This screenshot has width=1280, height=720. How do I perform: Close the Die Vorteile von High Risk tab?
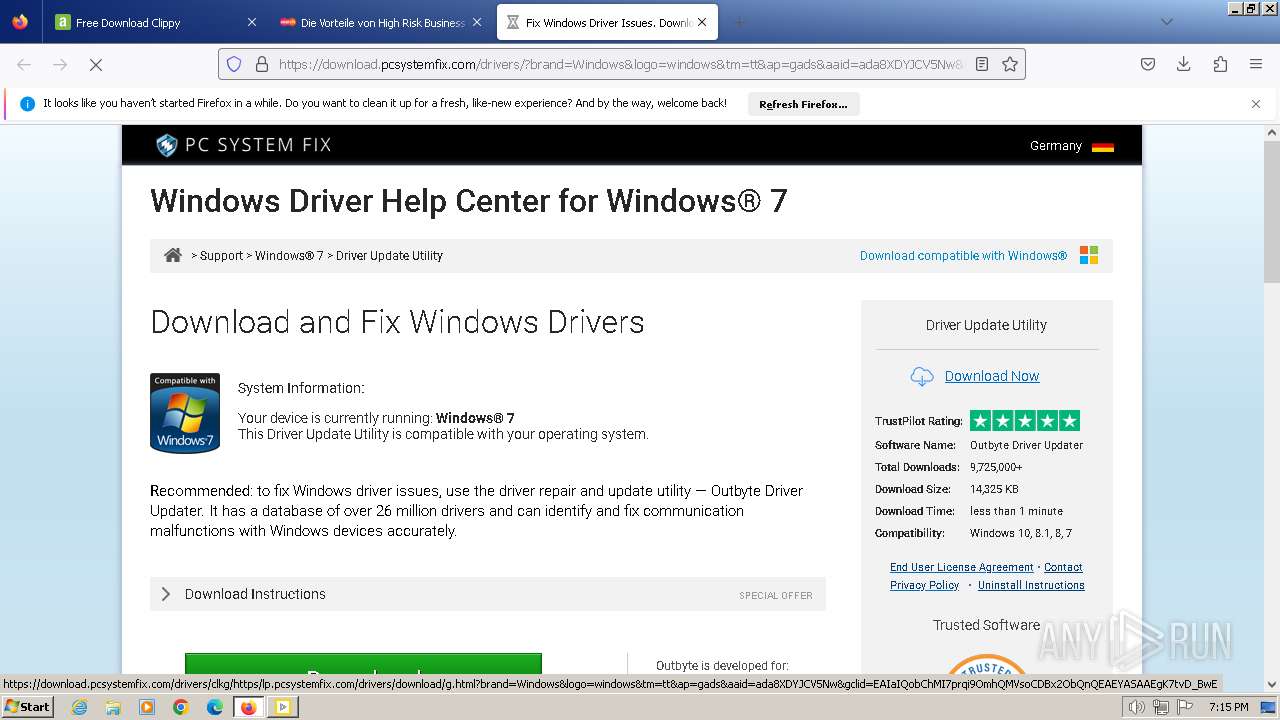(477, 22)
